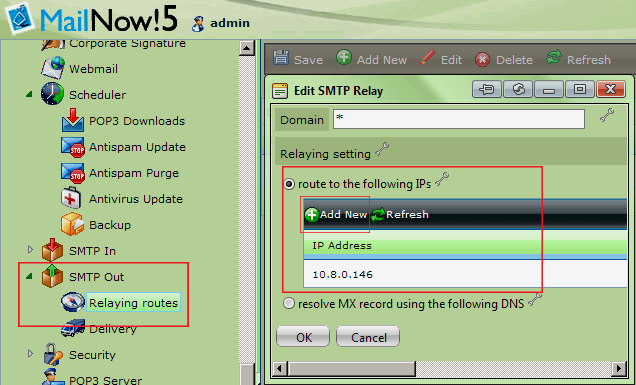The height and width of the screenshot is (385, 636).
Task: Click Add New in IP list toolbar
Action: coord(336,214)
